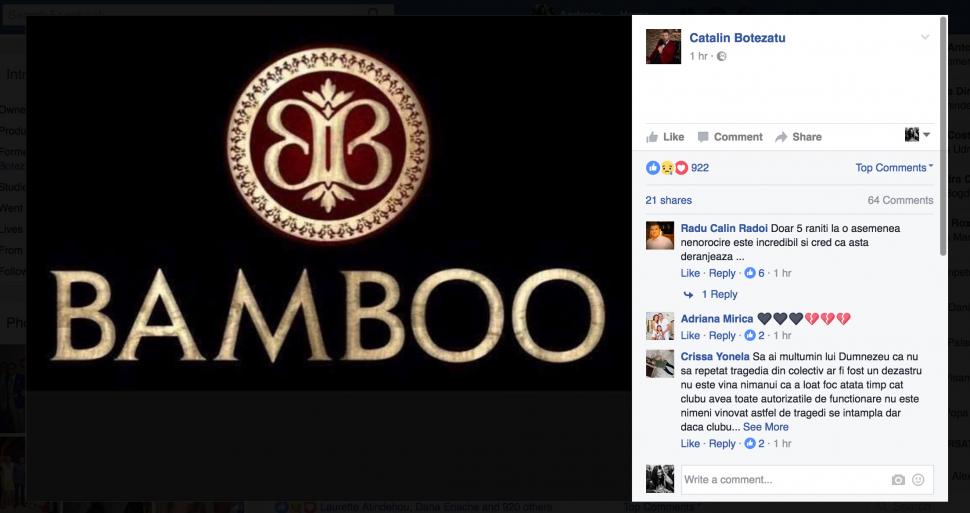Click 64 Comments count
Screen dimensions: 970x513
click(900, 200)
